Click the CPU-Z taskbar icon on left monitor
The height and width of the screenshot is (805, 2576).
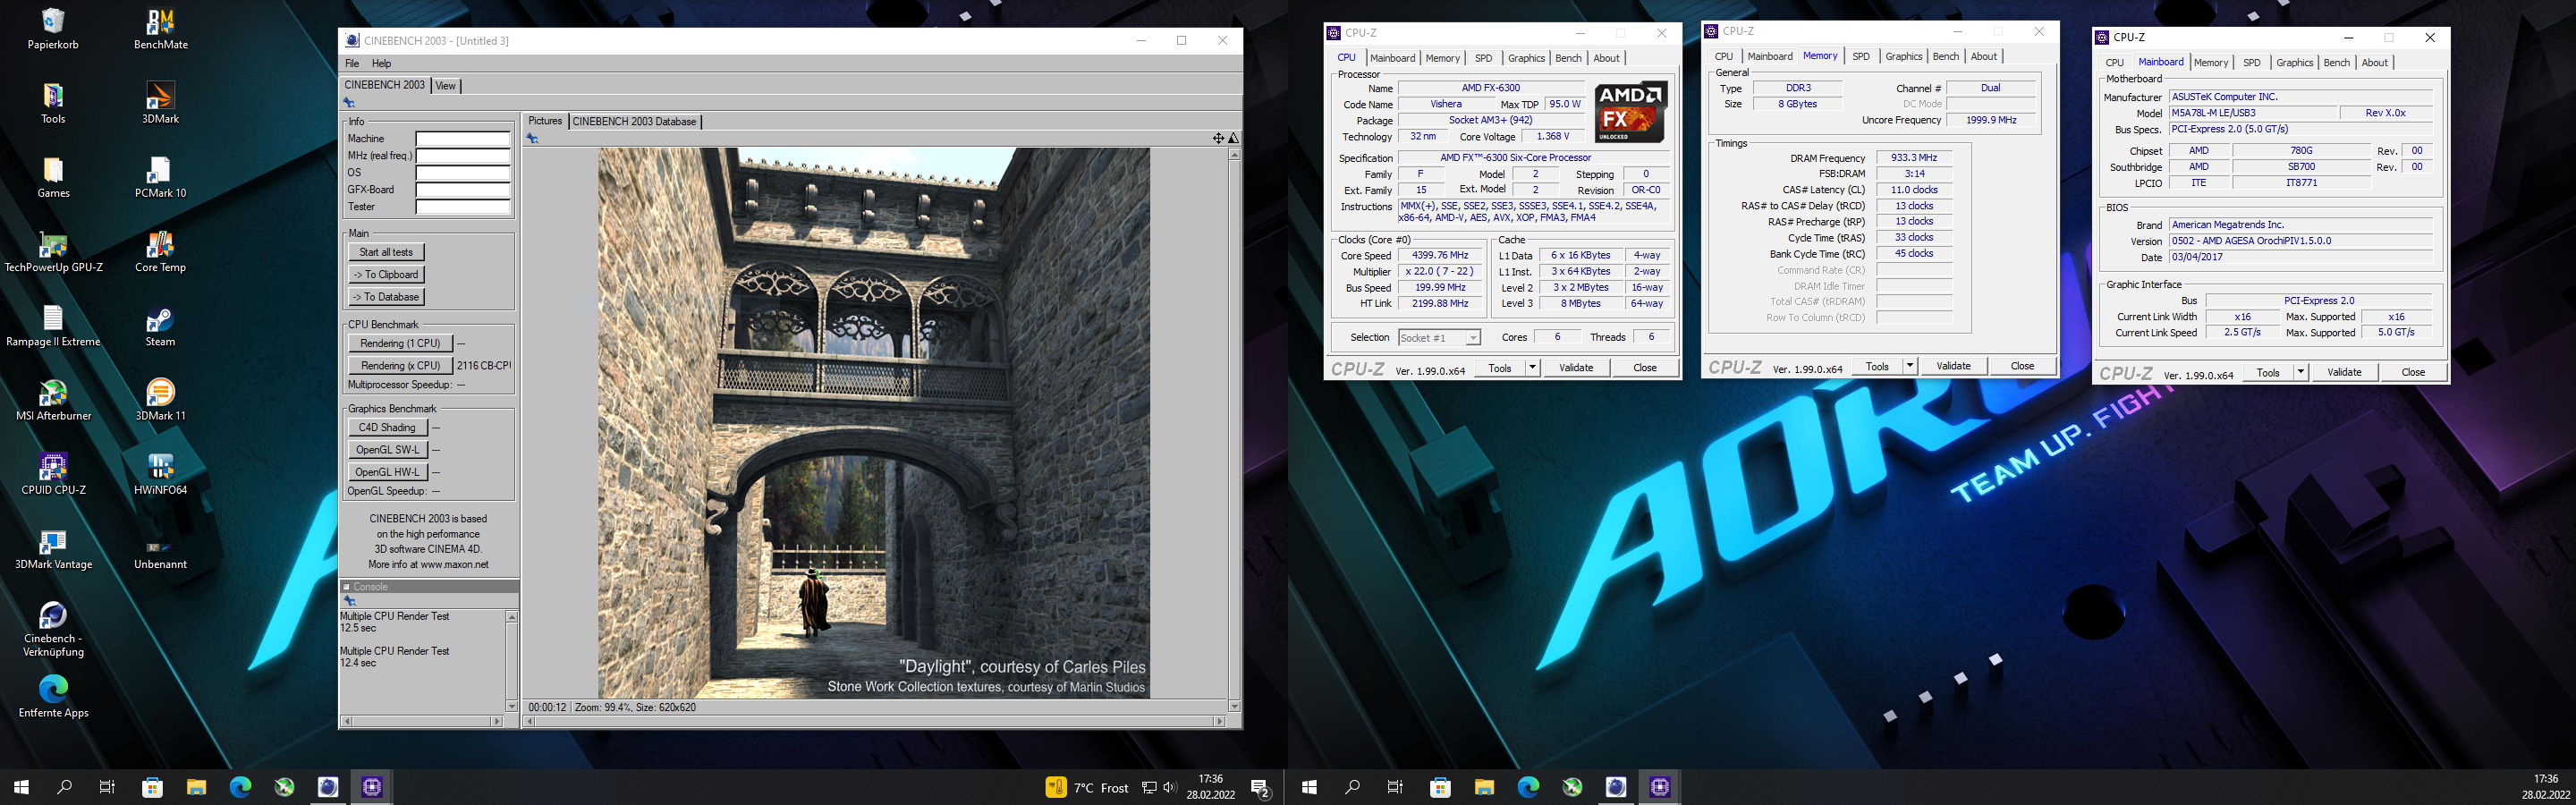pos(372,787)
